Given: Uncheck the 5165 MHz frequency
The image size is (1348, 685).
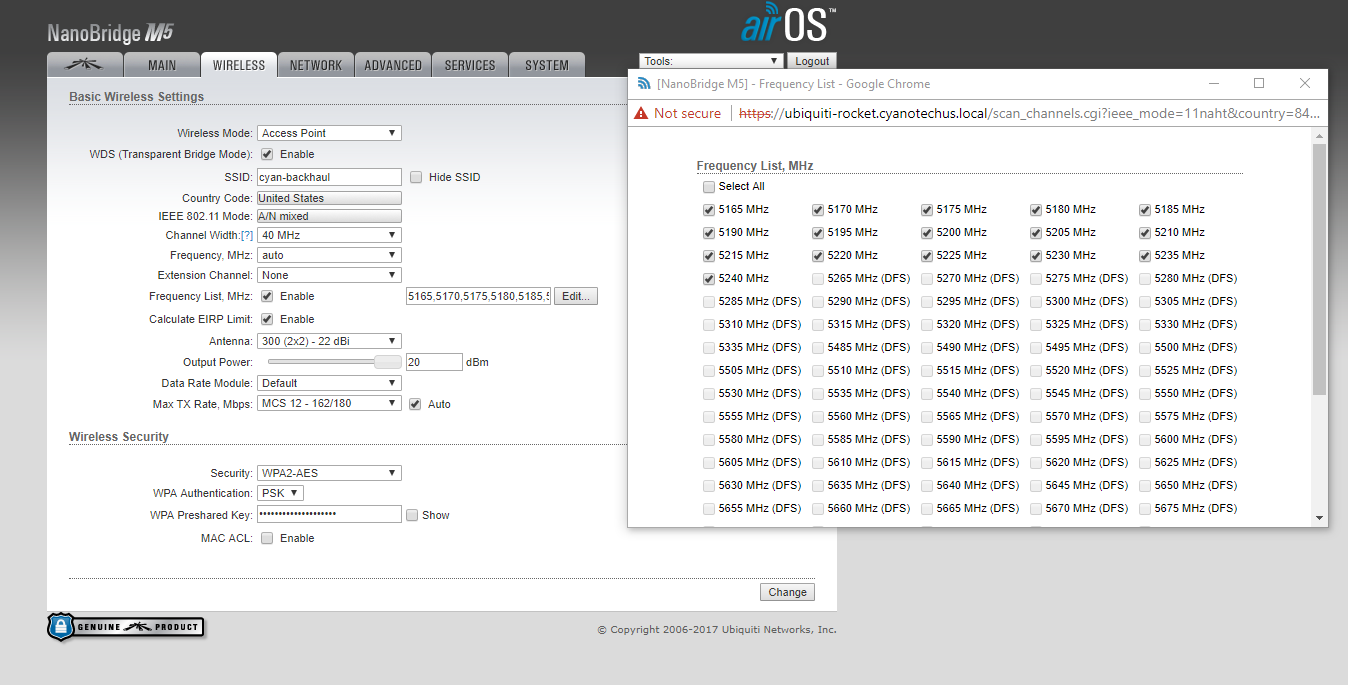Looking at the screenshot, I should click(x=709, y=209).
